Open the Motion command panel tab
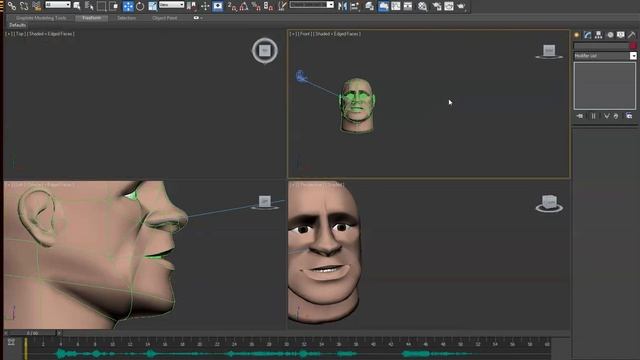The image size is (640, 360). coord(610,35)
